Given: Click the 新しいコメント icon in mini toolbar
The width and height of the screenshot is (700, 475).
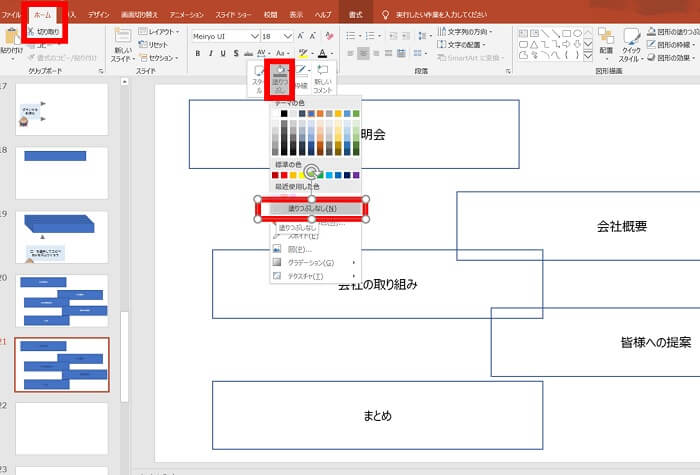Looking at the screenshot, I should click(322, 77).
